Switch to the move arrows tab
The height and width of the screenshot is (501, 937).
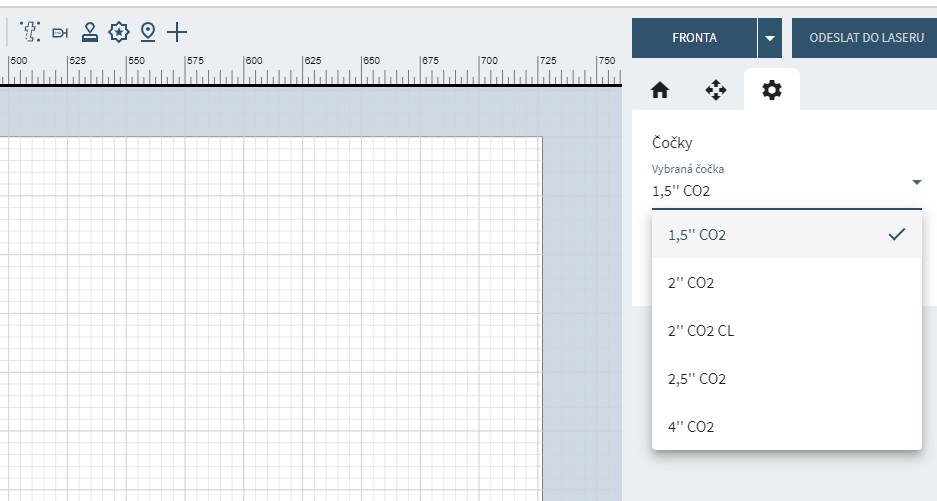(x=715, y=90)
